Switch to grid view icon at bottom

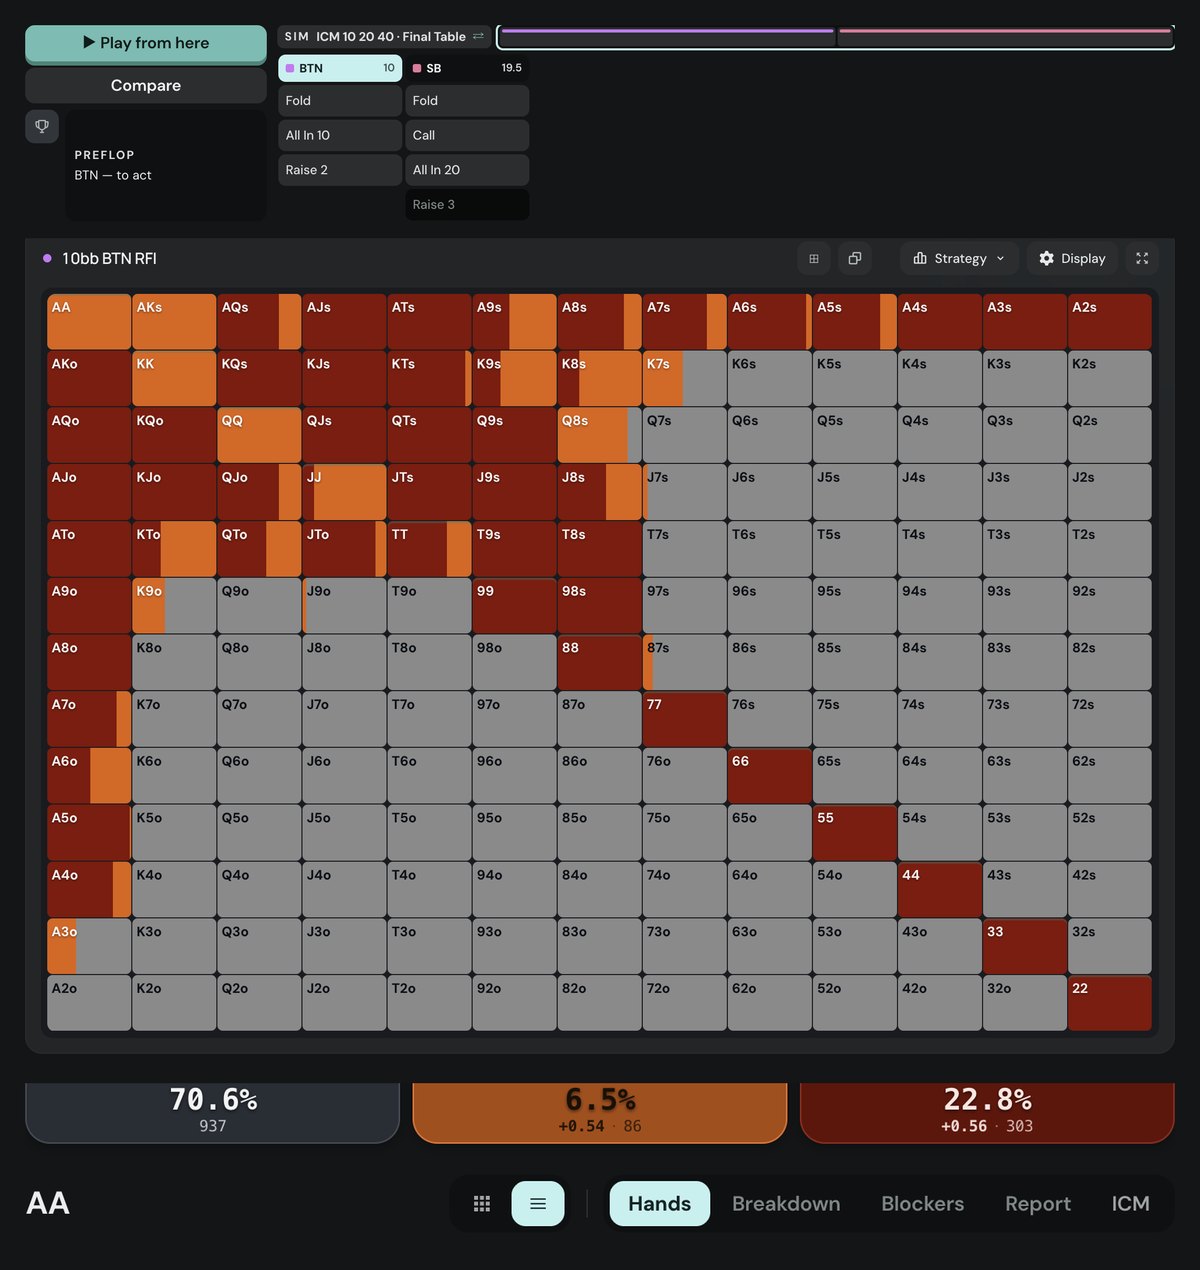[482, 1203]
